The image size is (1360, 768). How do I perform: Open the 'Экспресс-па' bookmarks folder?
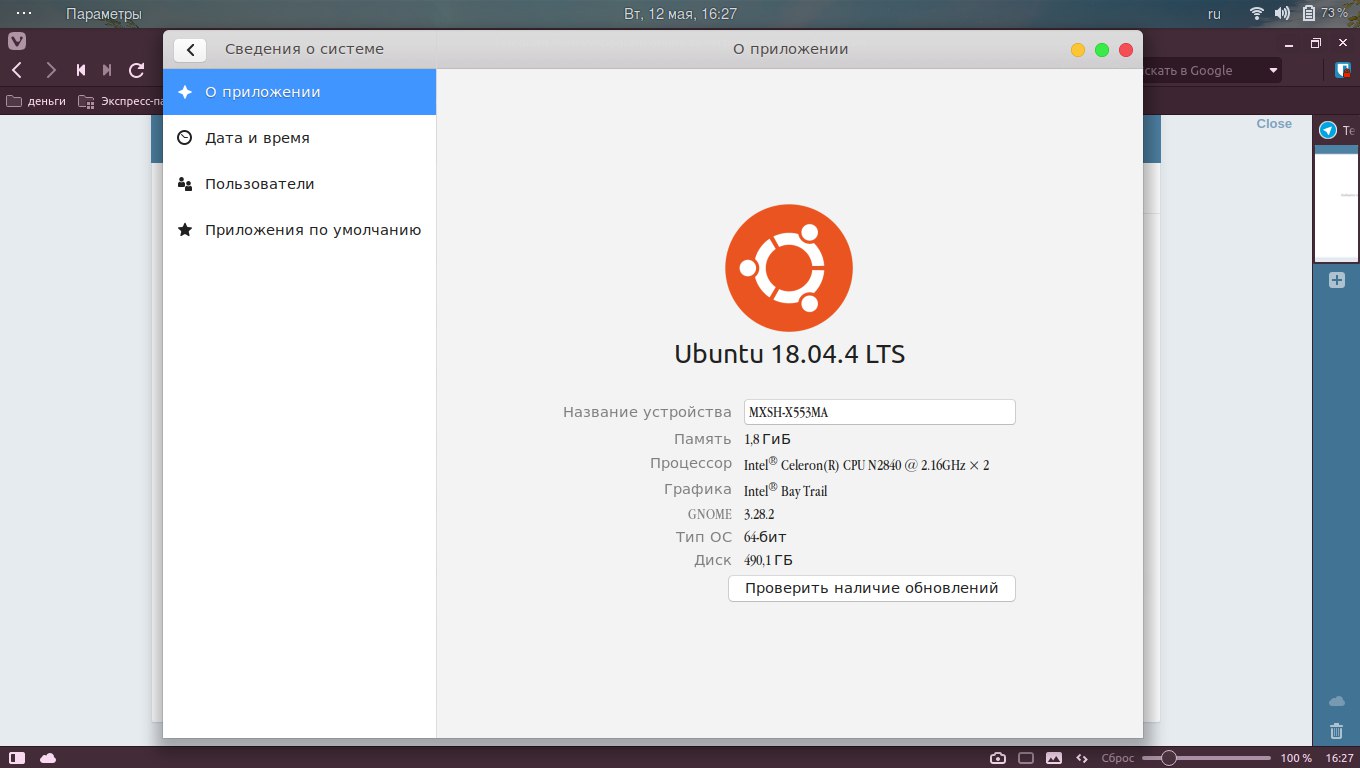[121, 101]
